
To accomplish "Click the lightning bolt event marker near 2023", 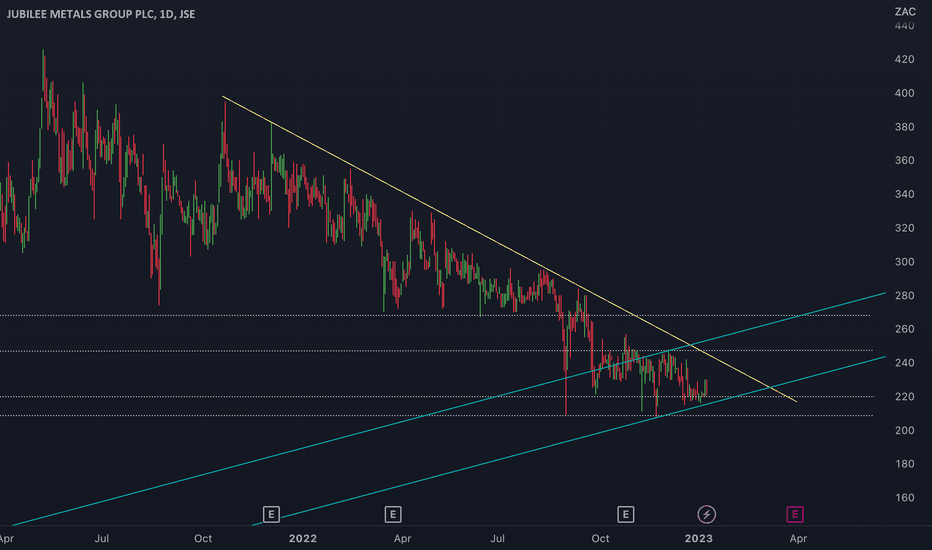I will (706, 514).
